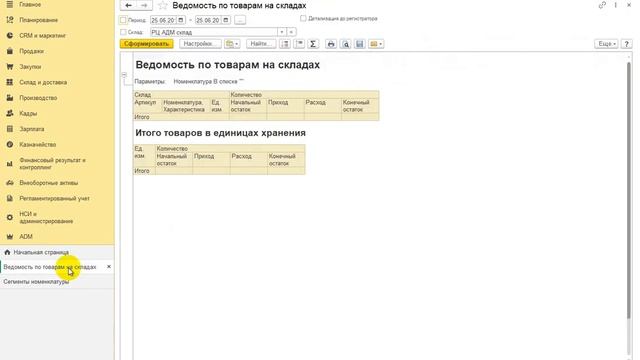The height and width of the screenshot is (360, 640).
Task: Select the Артикул header cell
Action: click(x=147, y=106)
